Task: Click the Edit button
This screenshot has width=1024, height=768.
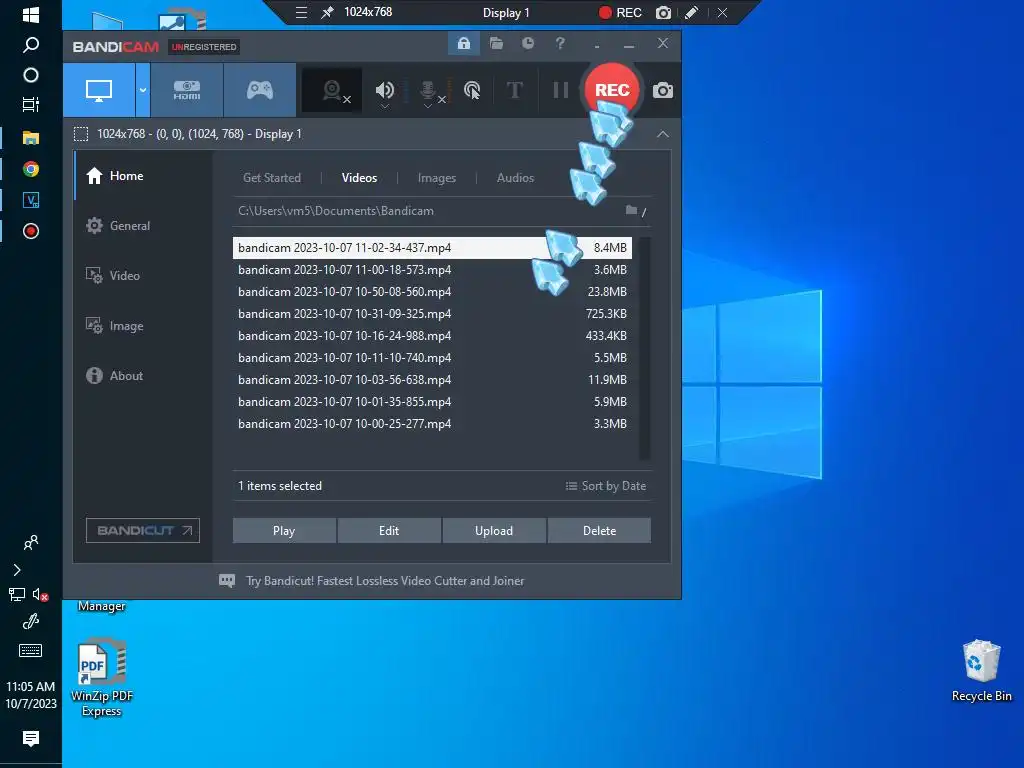Action: pyautogui.click(x=389, y=531)
